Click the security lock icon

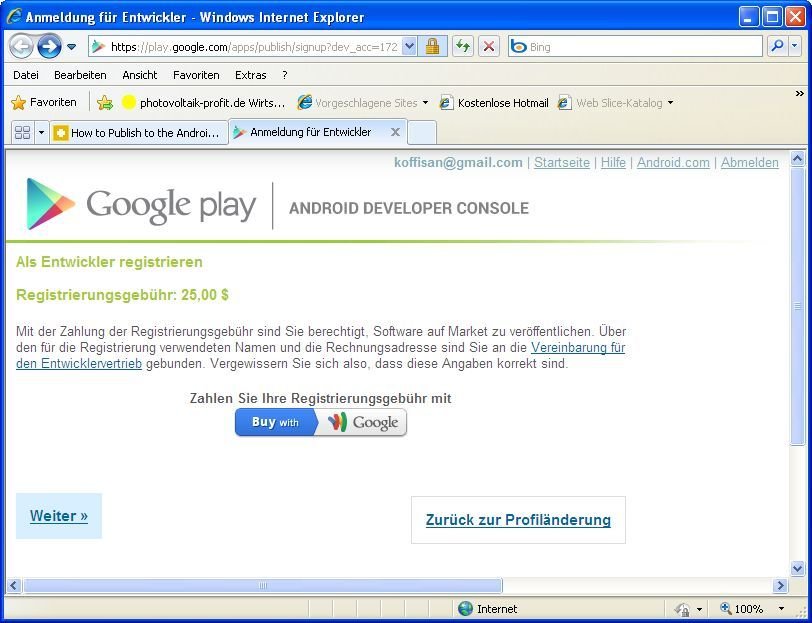point(432,47)
